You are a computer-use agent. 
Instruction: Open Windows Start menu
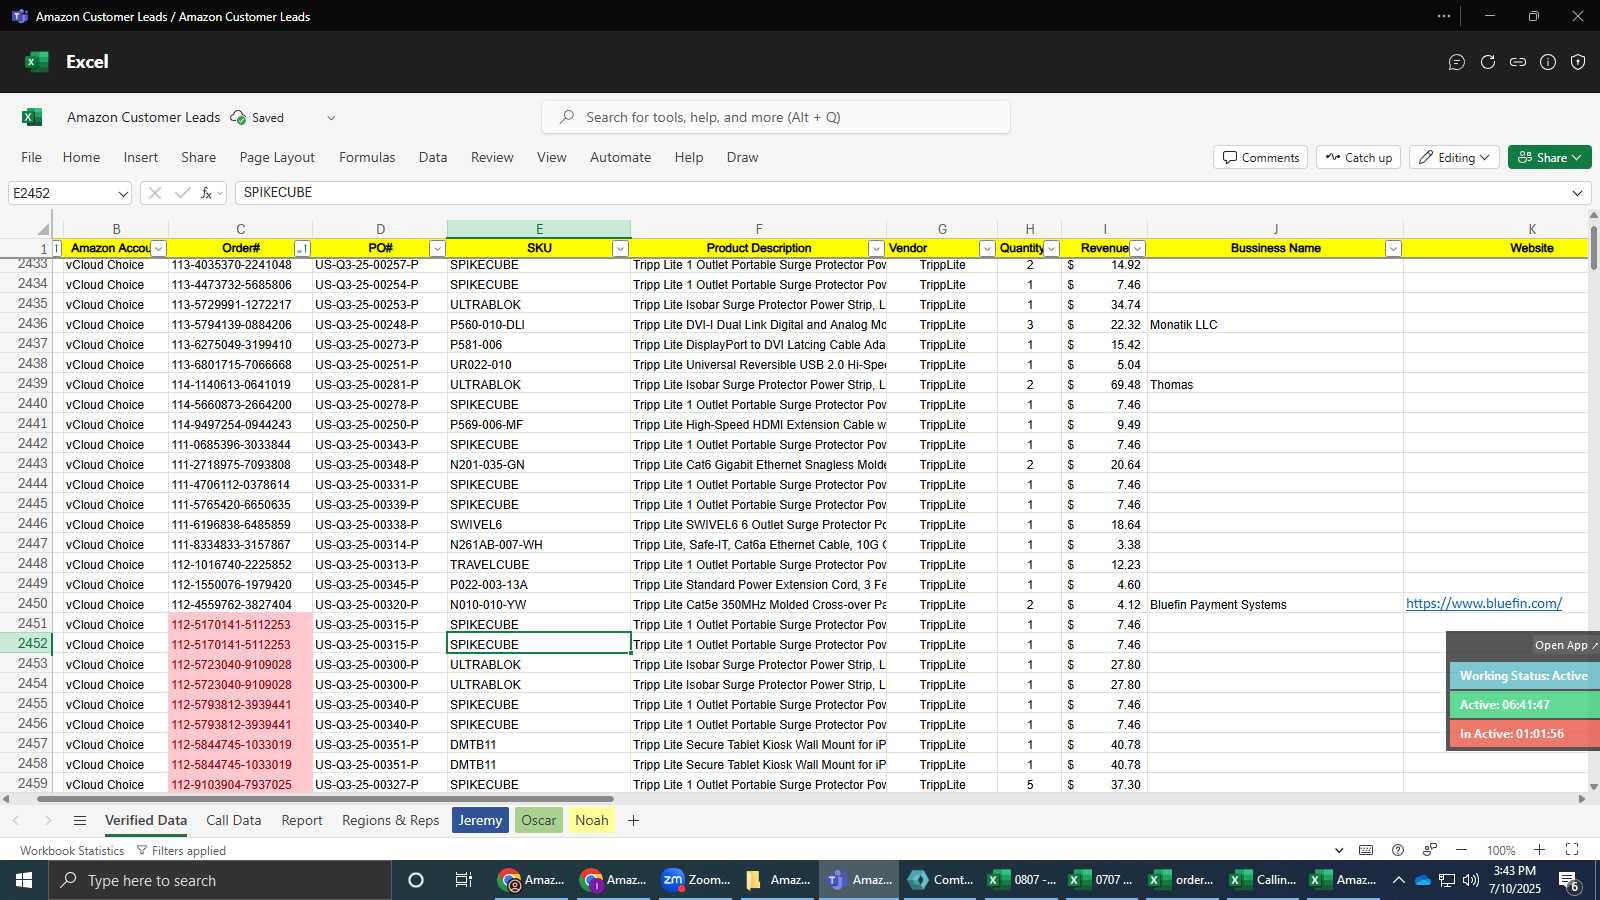24,880
